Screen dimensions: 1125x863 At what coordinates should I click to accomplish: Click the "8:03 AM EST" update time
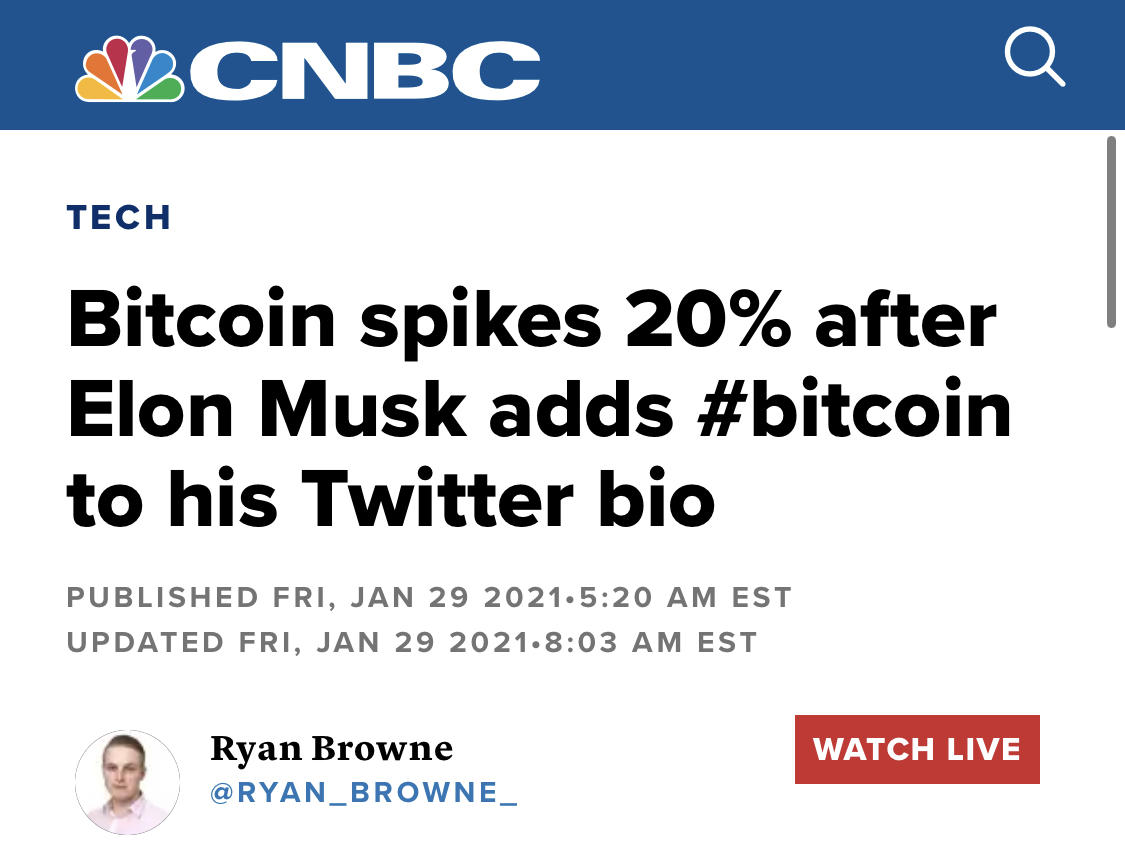[651, 642]
